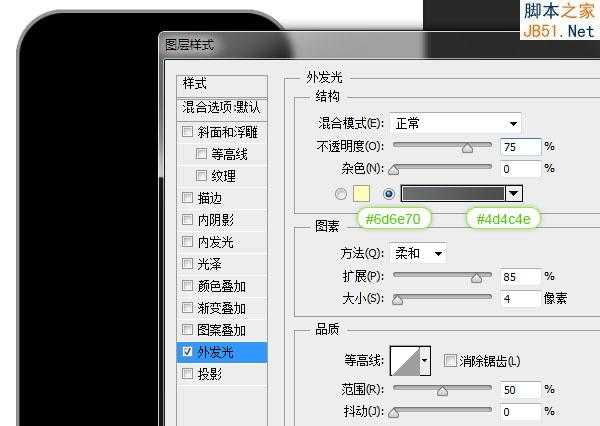Click the light yellow glow color swatch

[x=362, y=193]
